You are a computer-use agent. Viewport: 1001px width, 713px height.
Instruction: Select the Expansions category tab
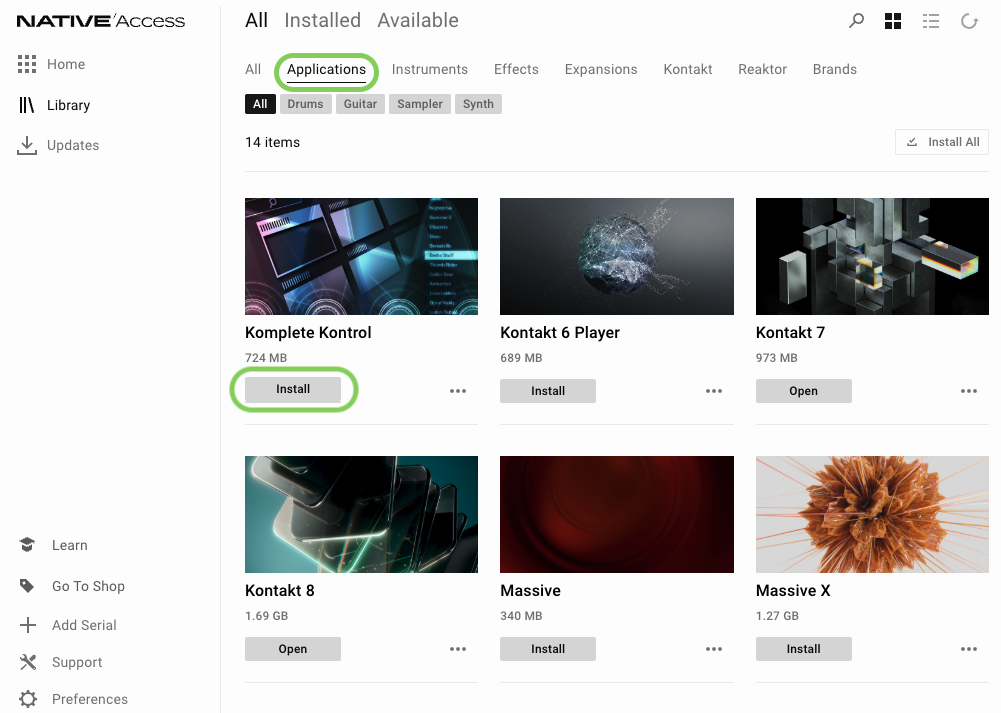pyautogui.click(x=601, y=69)
